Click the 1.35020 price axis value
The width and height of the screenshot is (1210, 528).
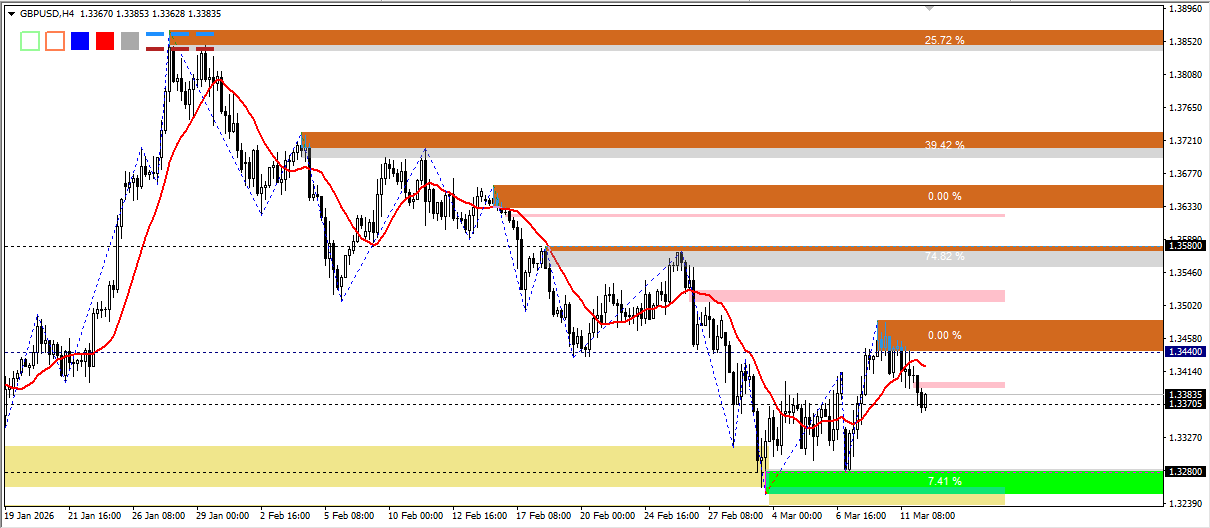pyautogui.click(x=1185, y=306)
